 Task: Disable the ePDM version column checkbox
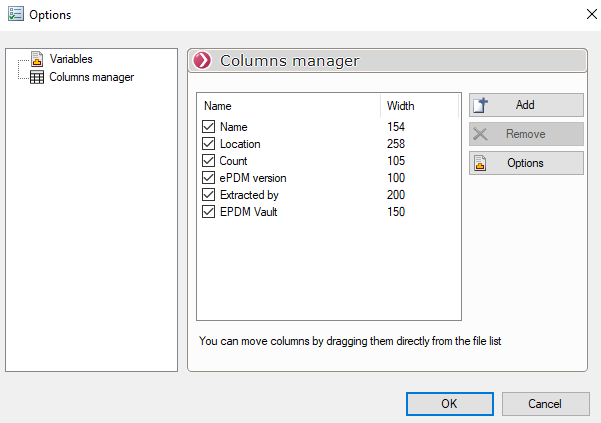tap(209, 178)
